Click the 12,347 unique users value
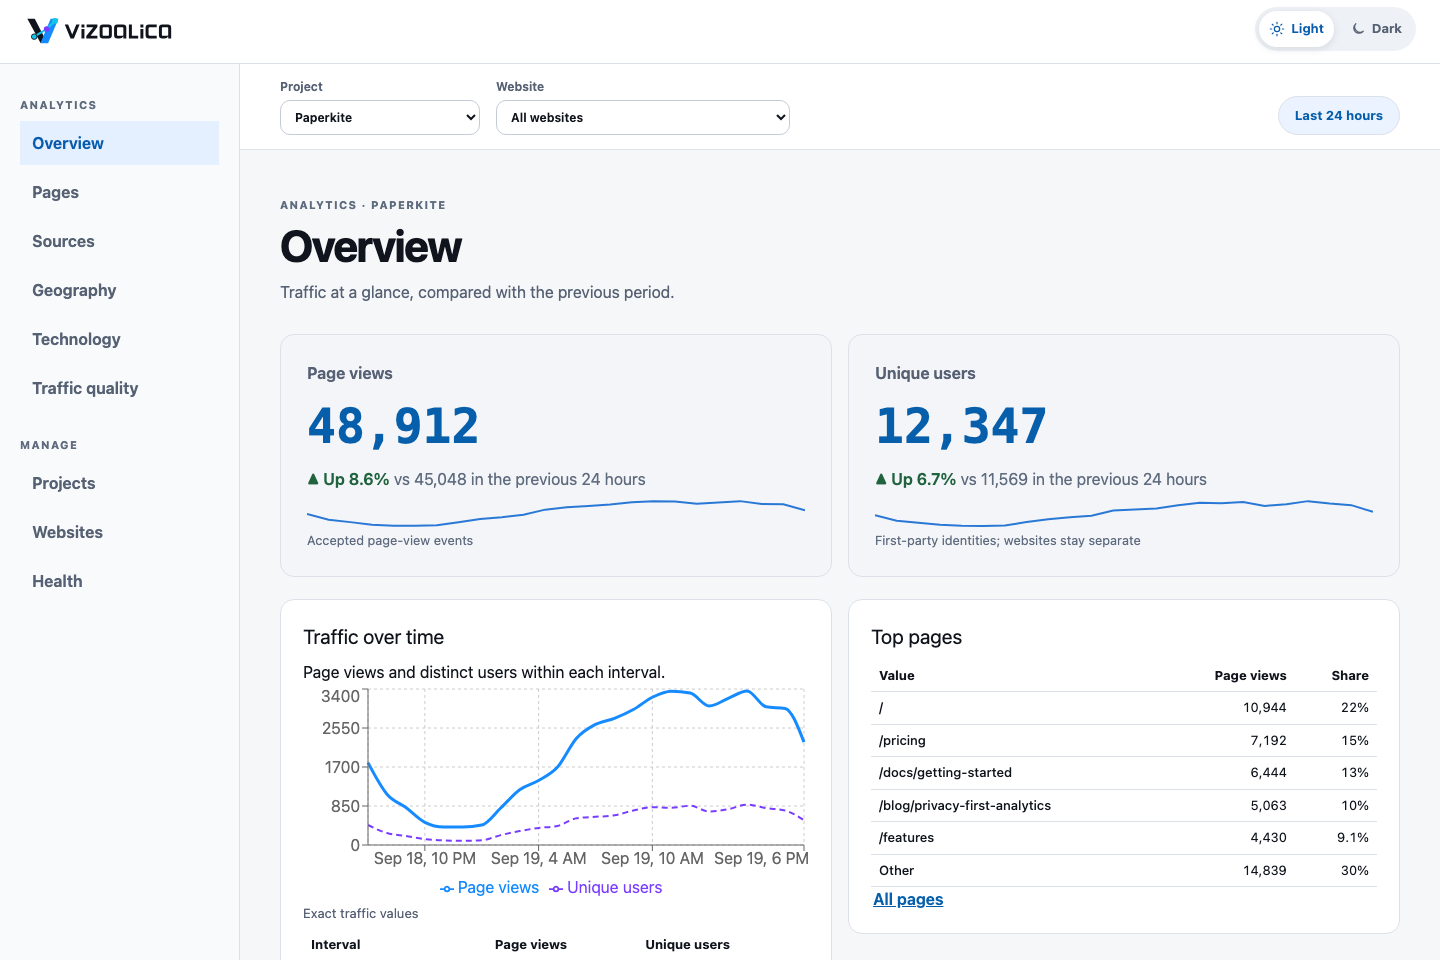This screenshot has height=960, width=1440. (961, 426)
